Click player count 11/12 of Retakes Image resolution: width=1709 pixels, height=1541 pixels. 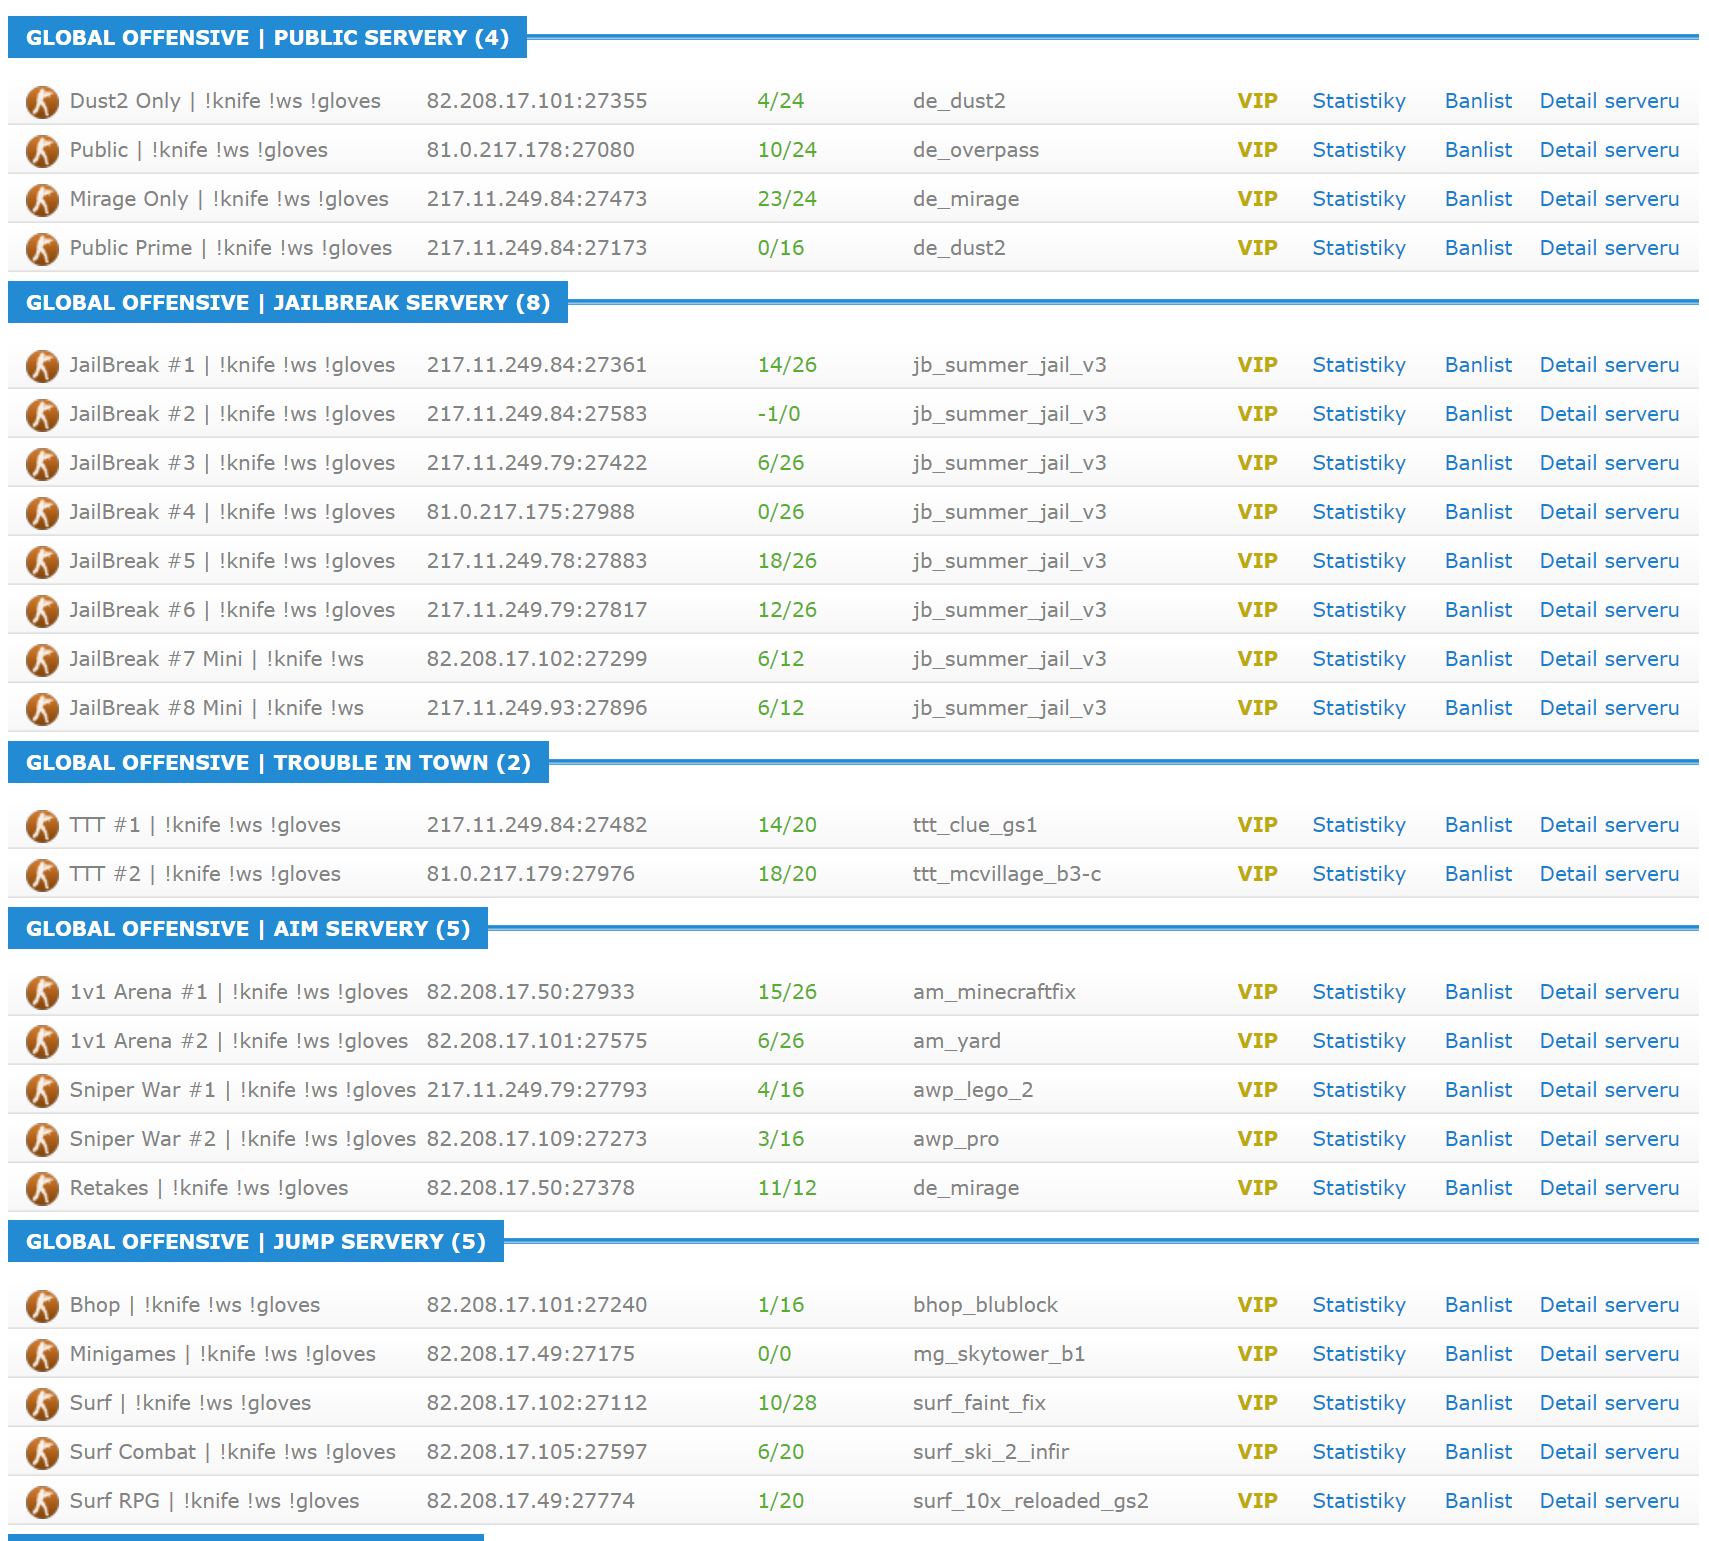(x=787, y=1188)
